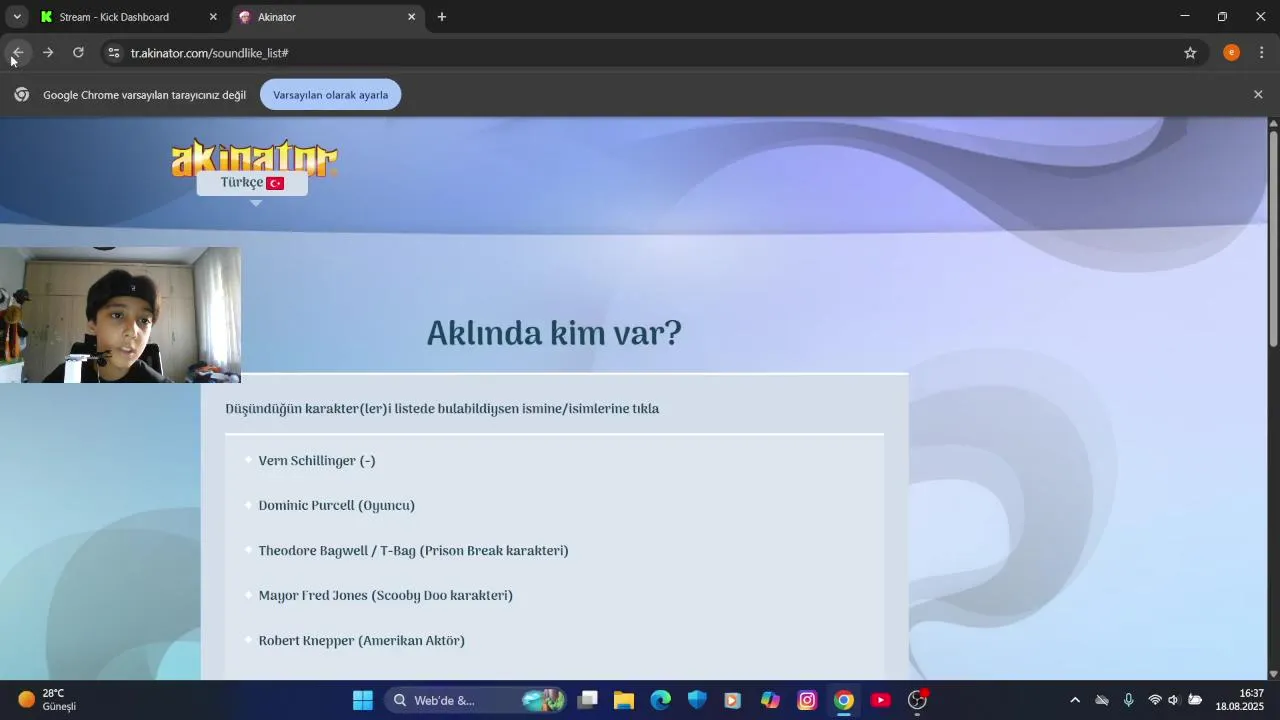The width and height of the screenshot is (1280, 720).
Task: Select Dominic Purcell (Oyuncu) entry
Action: 337,506
